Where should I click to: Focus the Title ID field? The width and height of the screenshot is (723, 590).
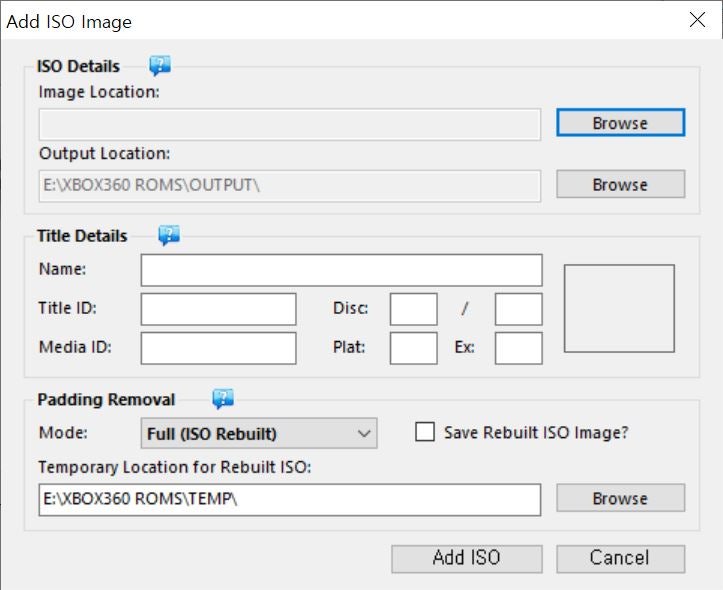[x=218, y=309]
